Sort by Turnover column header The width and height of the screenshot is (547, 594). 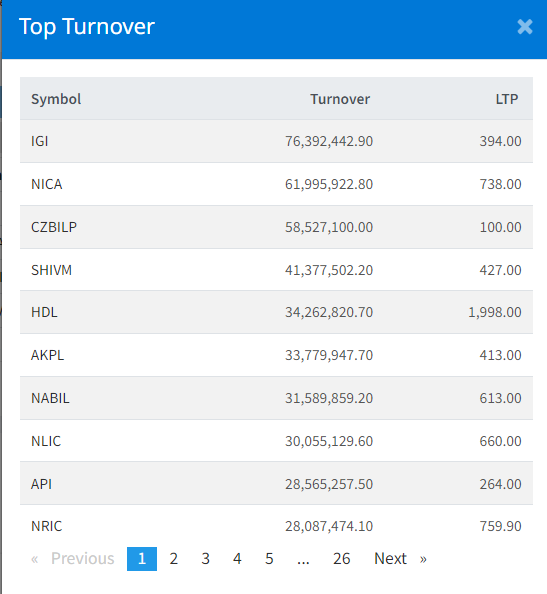click(x=340, y=99)
